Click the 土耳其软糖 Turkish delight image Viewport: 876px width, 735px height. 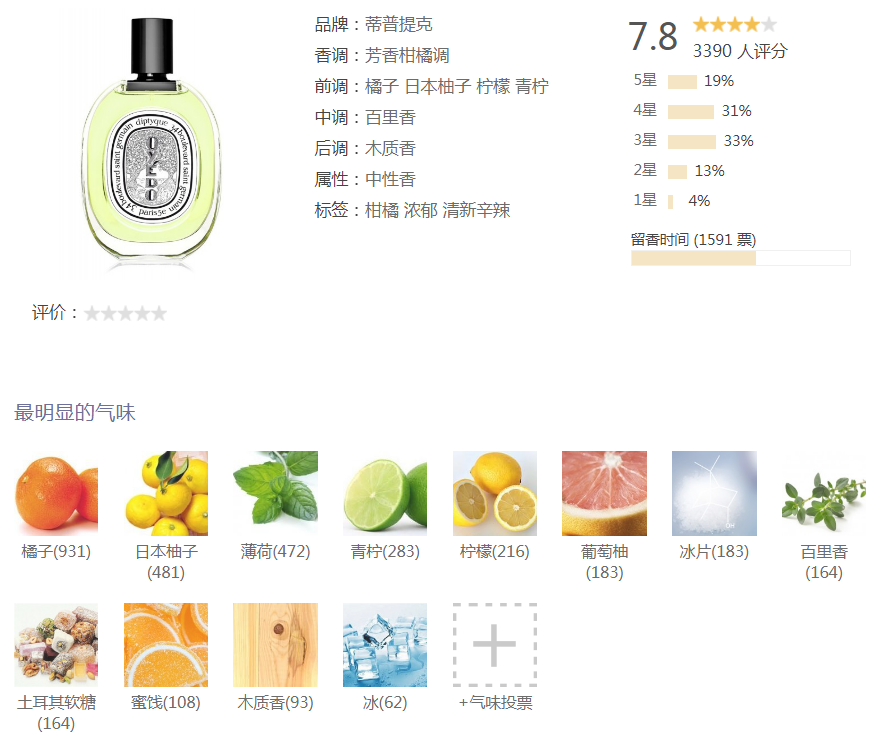[x=56, y=645]
